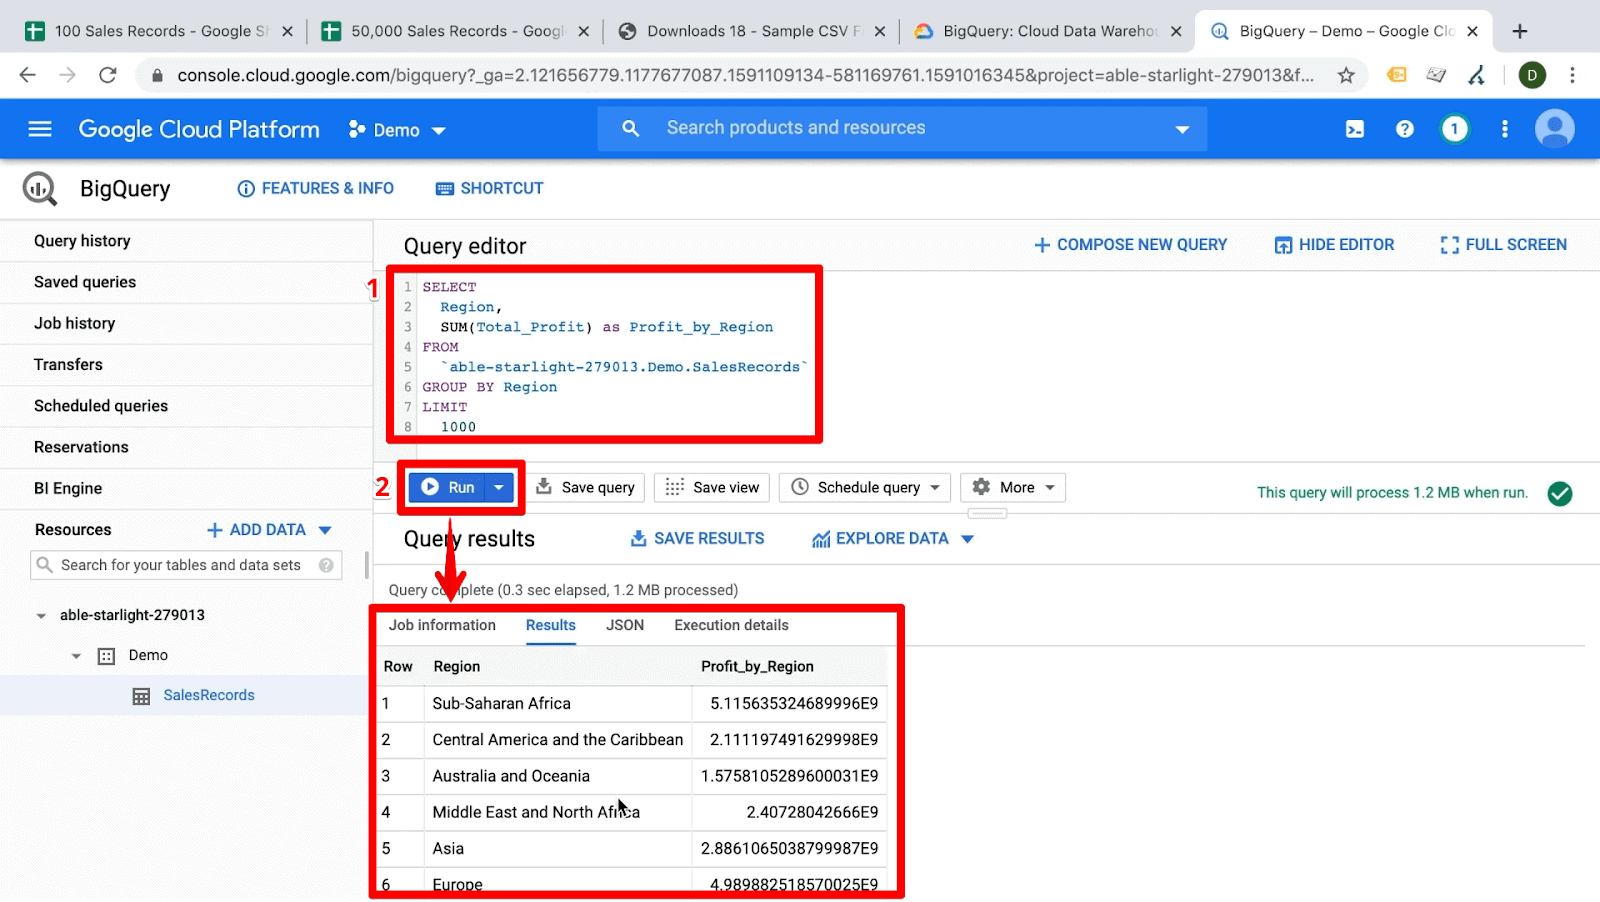Switch to the Execution details tab

tap(729, 625)
